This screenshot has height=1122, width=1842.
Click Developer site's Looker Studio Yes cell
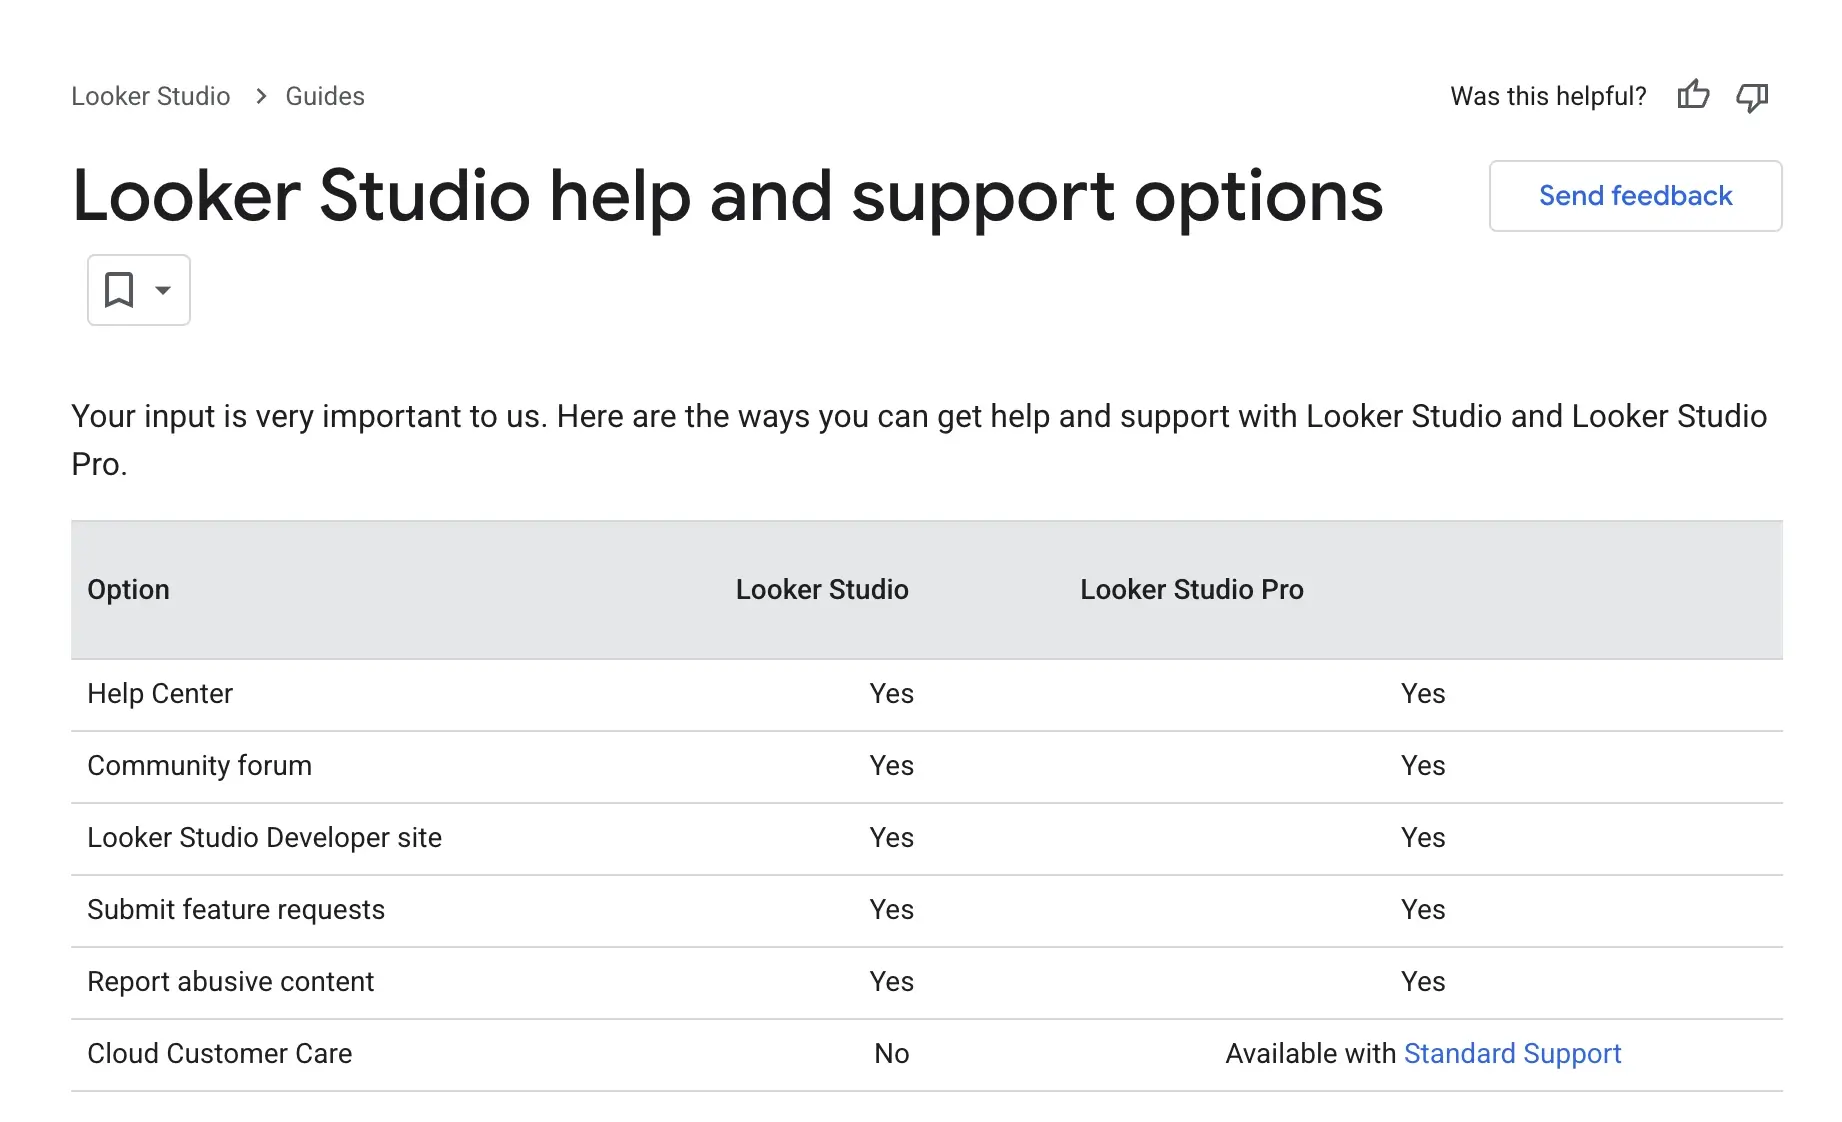[x=892, y=838]
